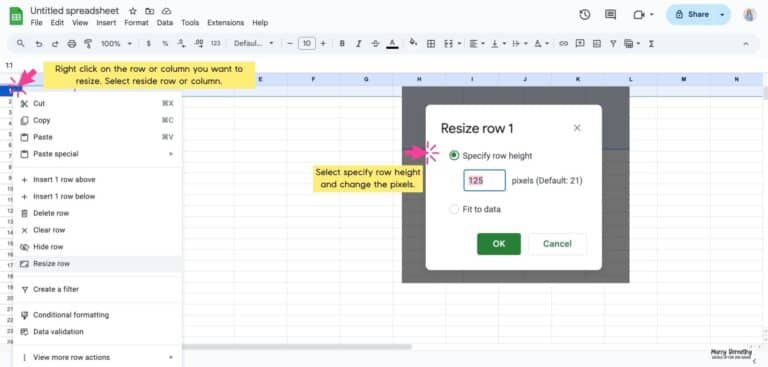Open the Format menu
This screenshot has height=367, width=768.
tap(136, 23)
